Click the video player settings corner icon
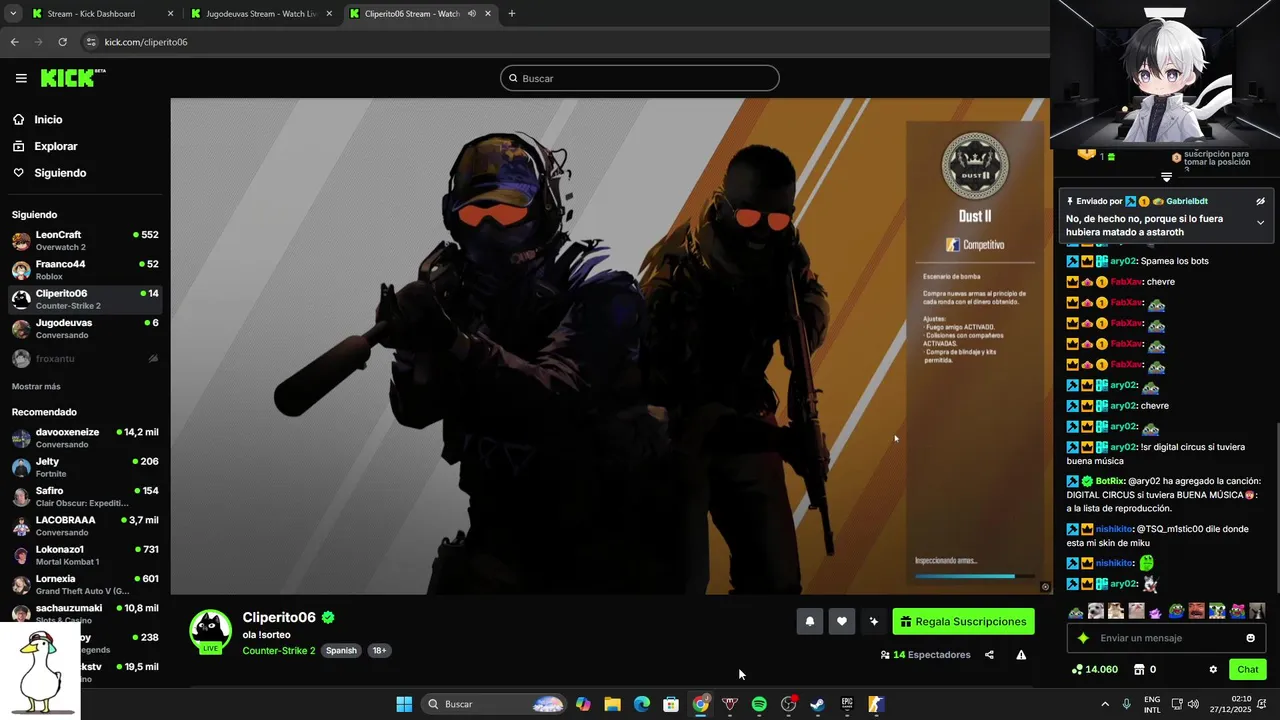 point(1045,587)
